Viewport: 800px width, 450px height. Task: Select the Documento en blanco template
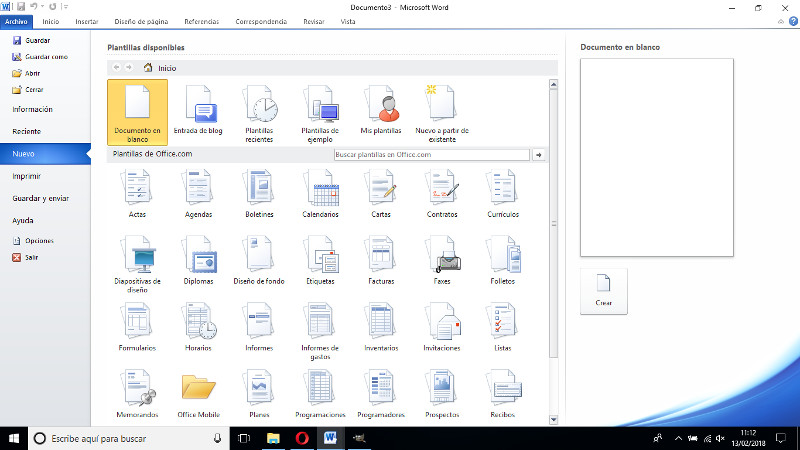137,112
